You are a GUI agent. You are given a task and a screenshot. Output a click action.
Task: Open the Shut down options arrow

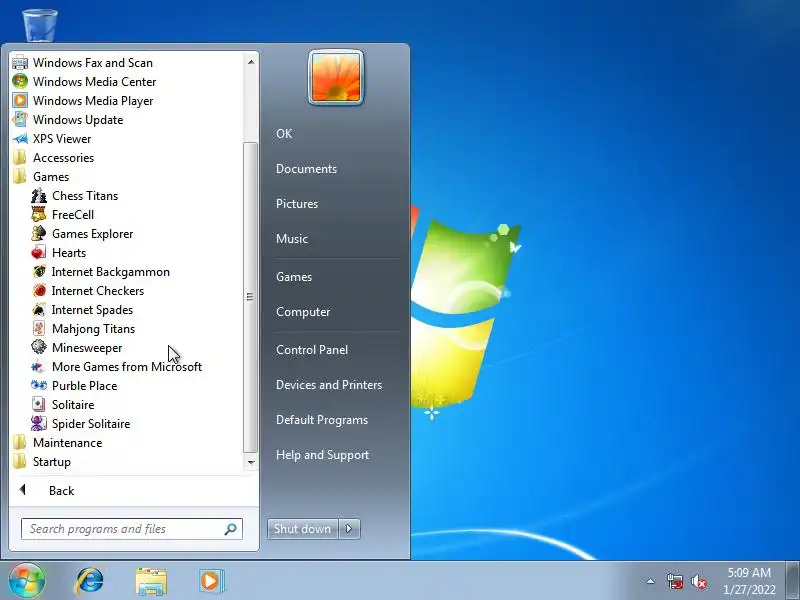[x=349, y=529]
